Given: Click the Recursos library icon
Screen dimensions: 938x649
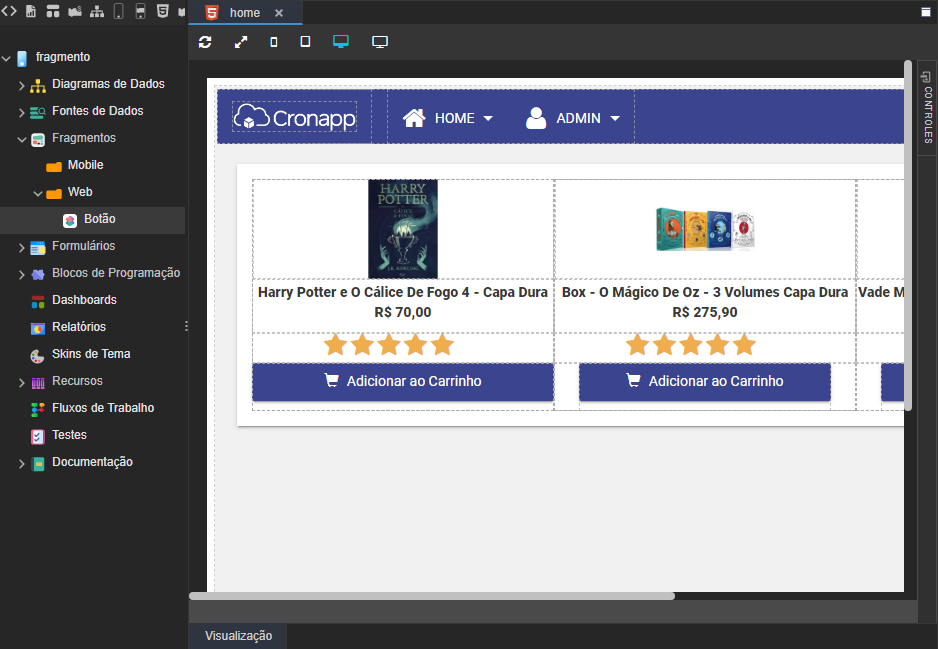Looking at the screenshot, I should click(x=38, y=383).
